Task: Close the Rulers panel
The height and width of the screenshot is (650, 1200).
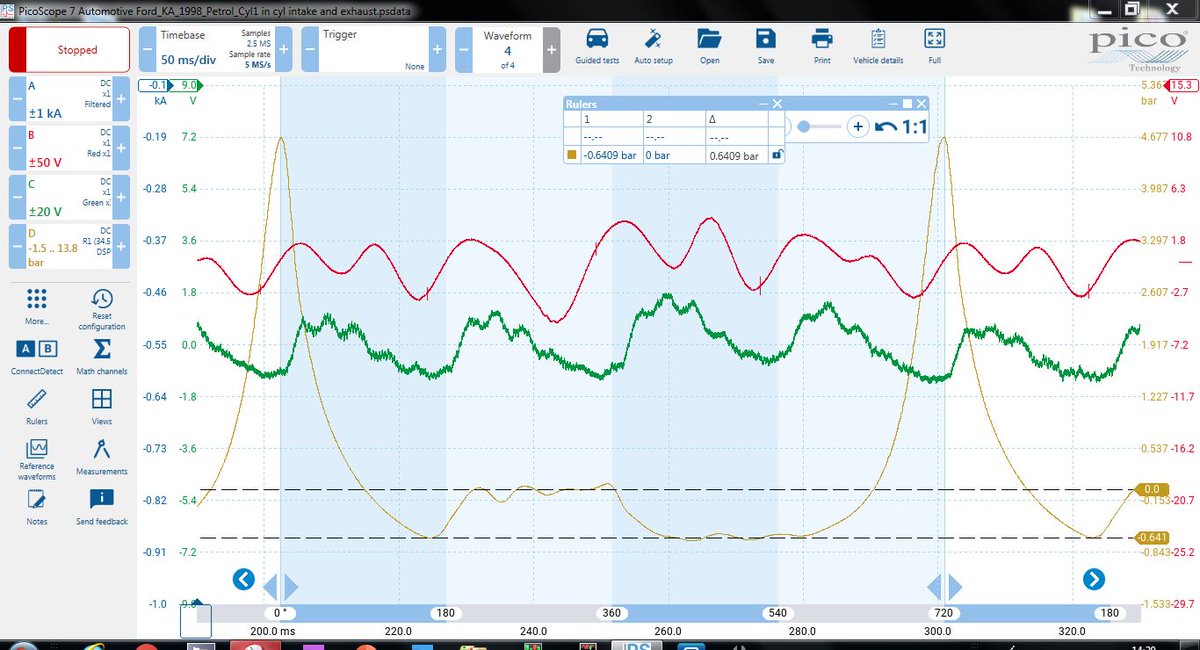Action: pyautogui.click(x=777, y=103)
